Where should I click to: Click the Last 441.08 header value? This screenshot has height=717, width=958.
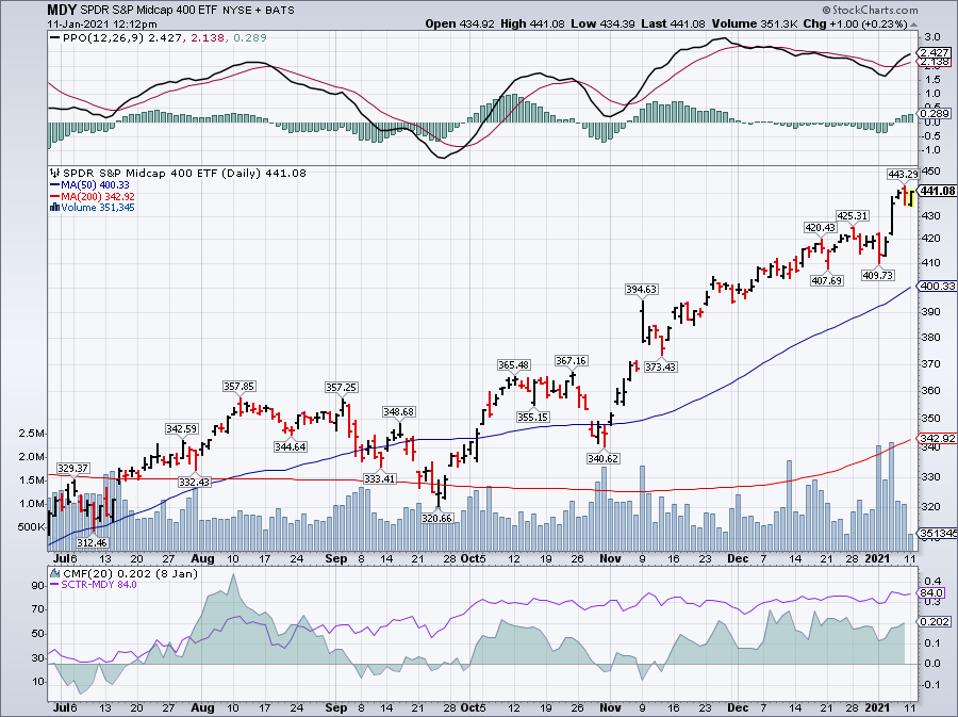(x=673, y=24)
